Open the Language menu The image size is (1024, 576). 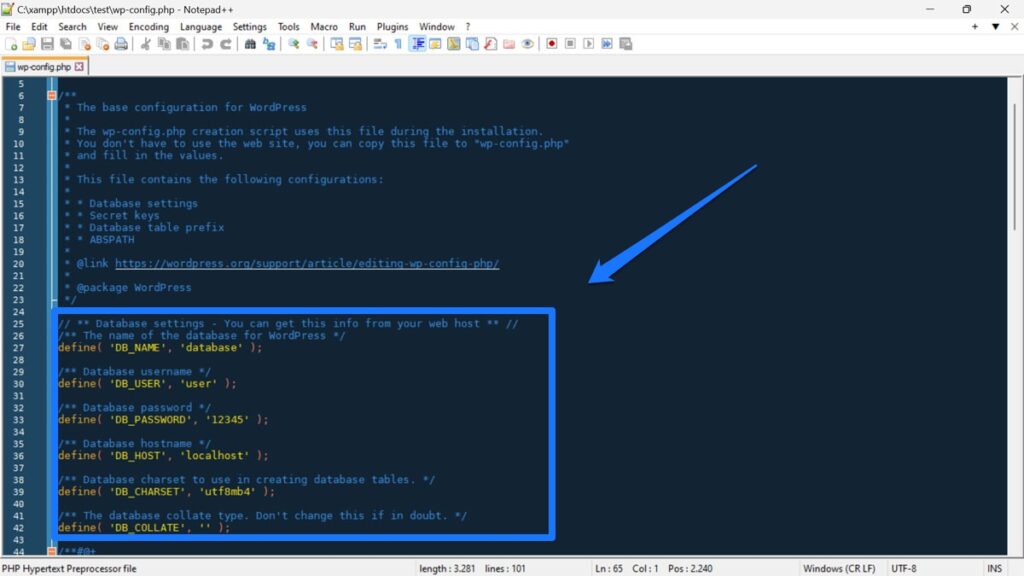201,26
